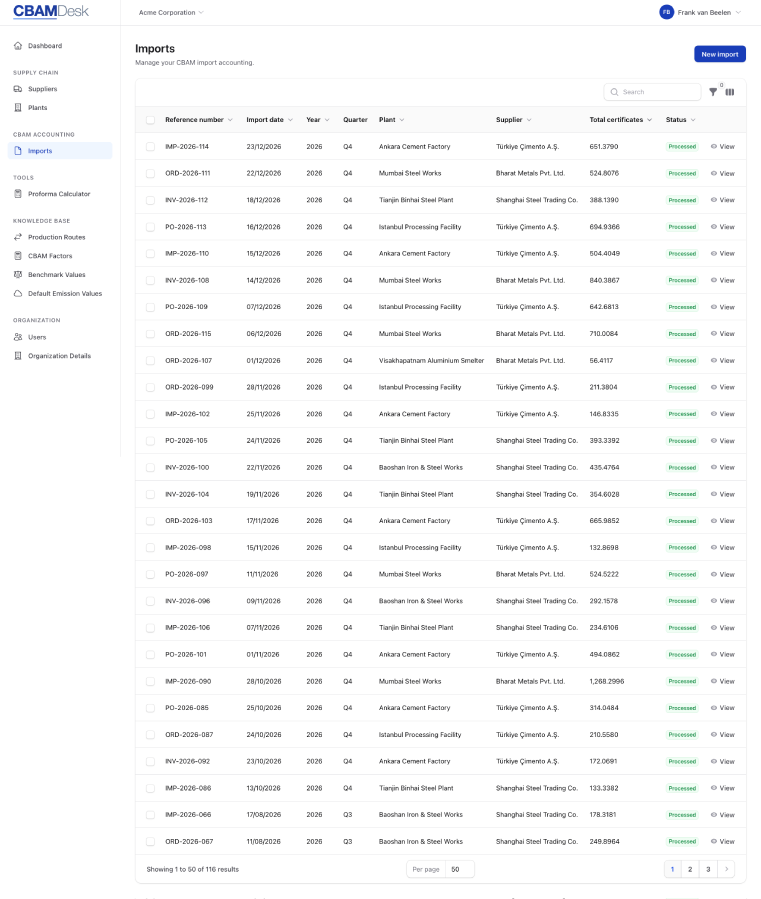
Task: Open Plants under Supply Chain
Action: pos(37,108)
